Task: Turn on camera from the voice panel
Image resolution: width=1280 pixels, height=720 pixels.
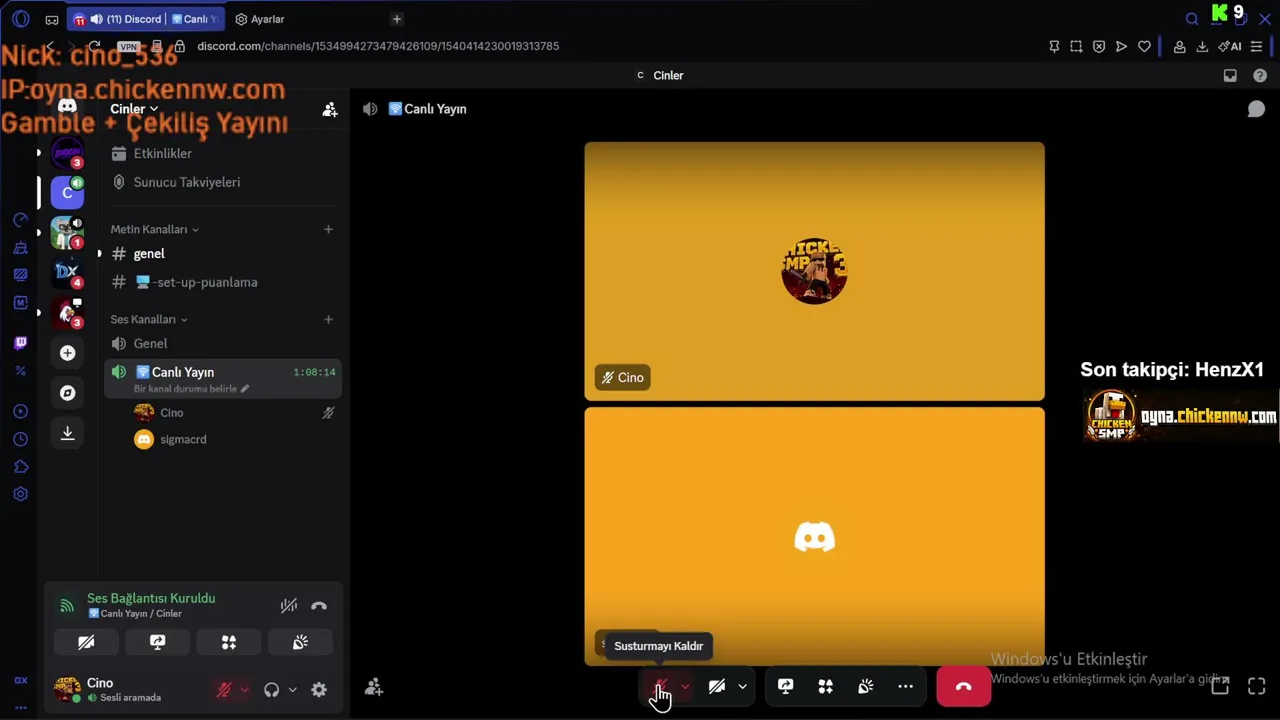Action: [x=86, y=642]
